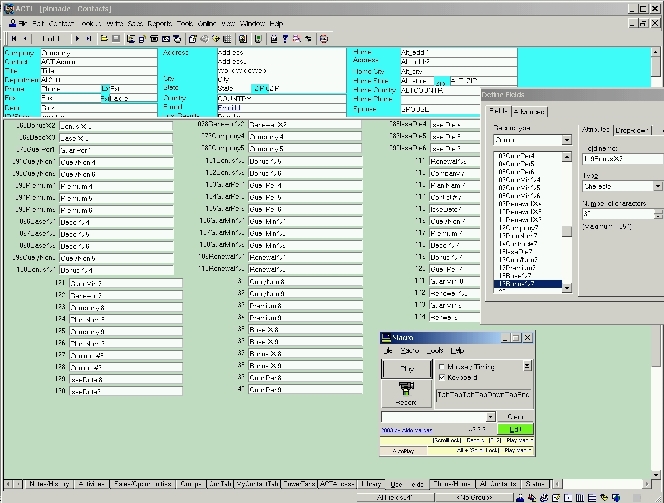The width and height of the screenshot is (664, 503).
Task: Click the No Group status bar button
Action: [x=474, y=497]
